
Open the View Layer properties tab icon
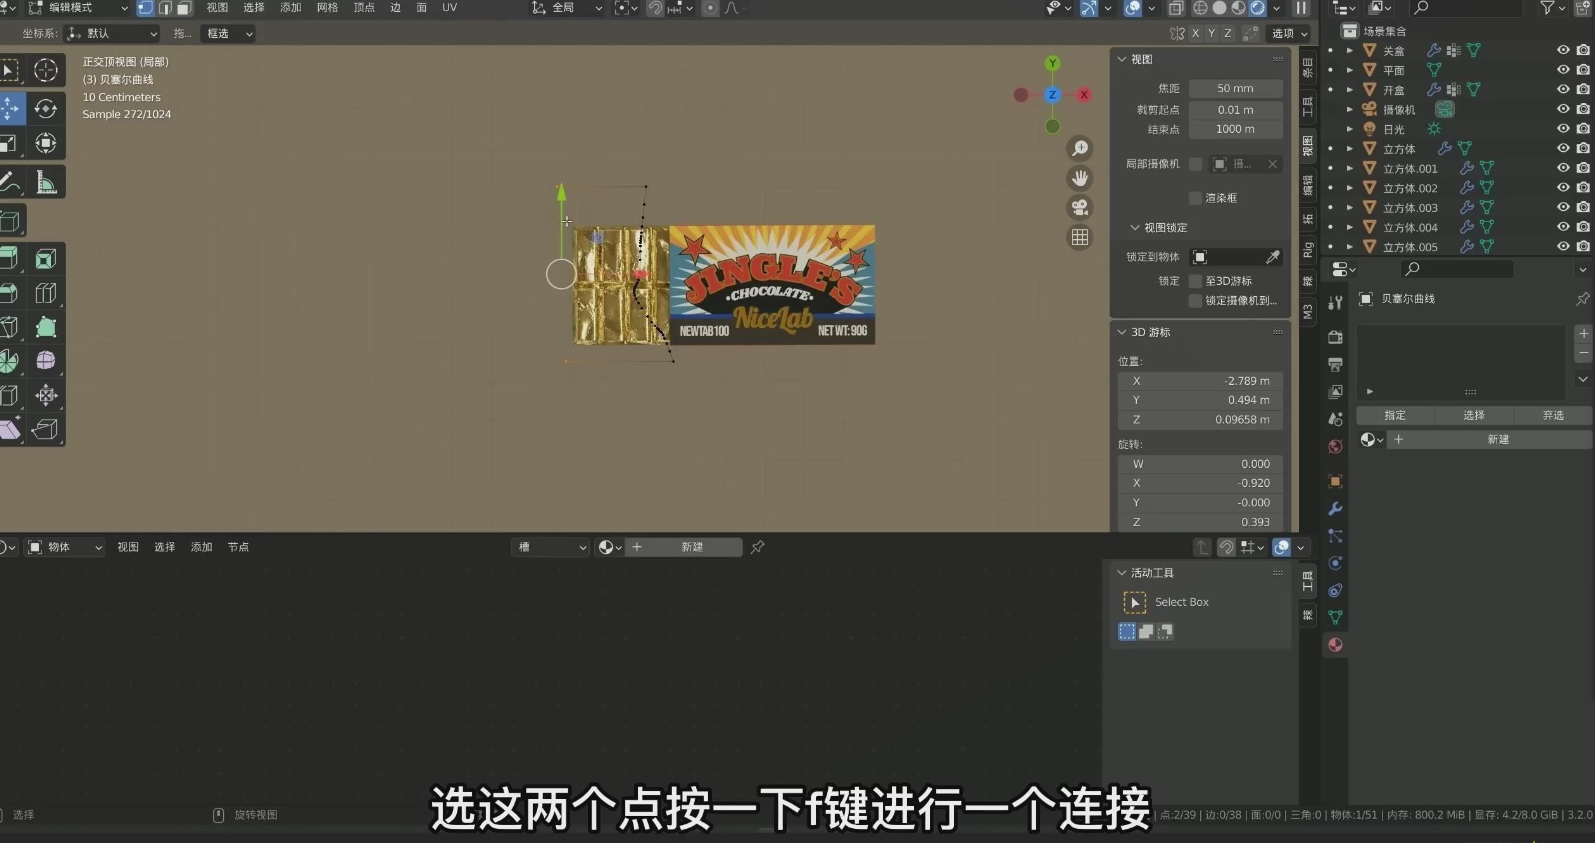tap(1335, 392)
